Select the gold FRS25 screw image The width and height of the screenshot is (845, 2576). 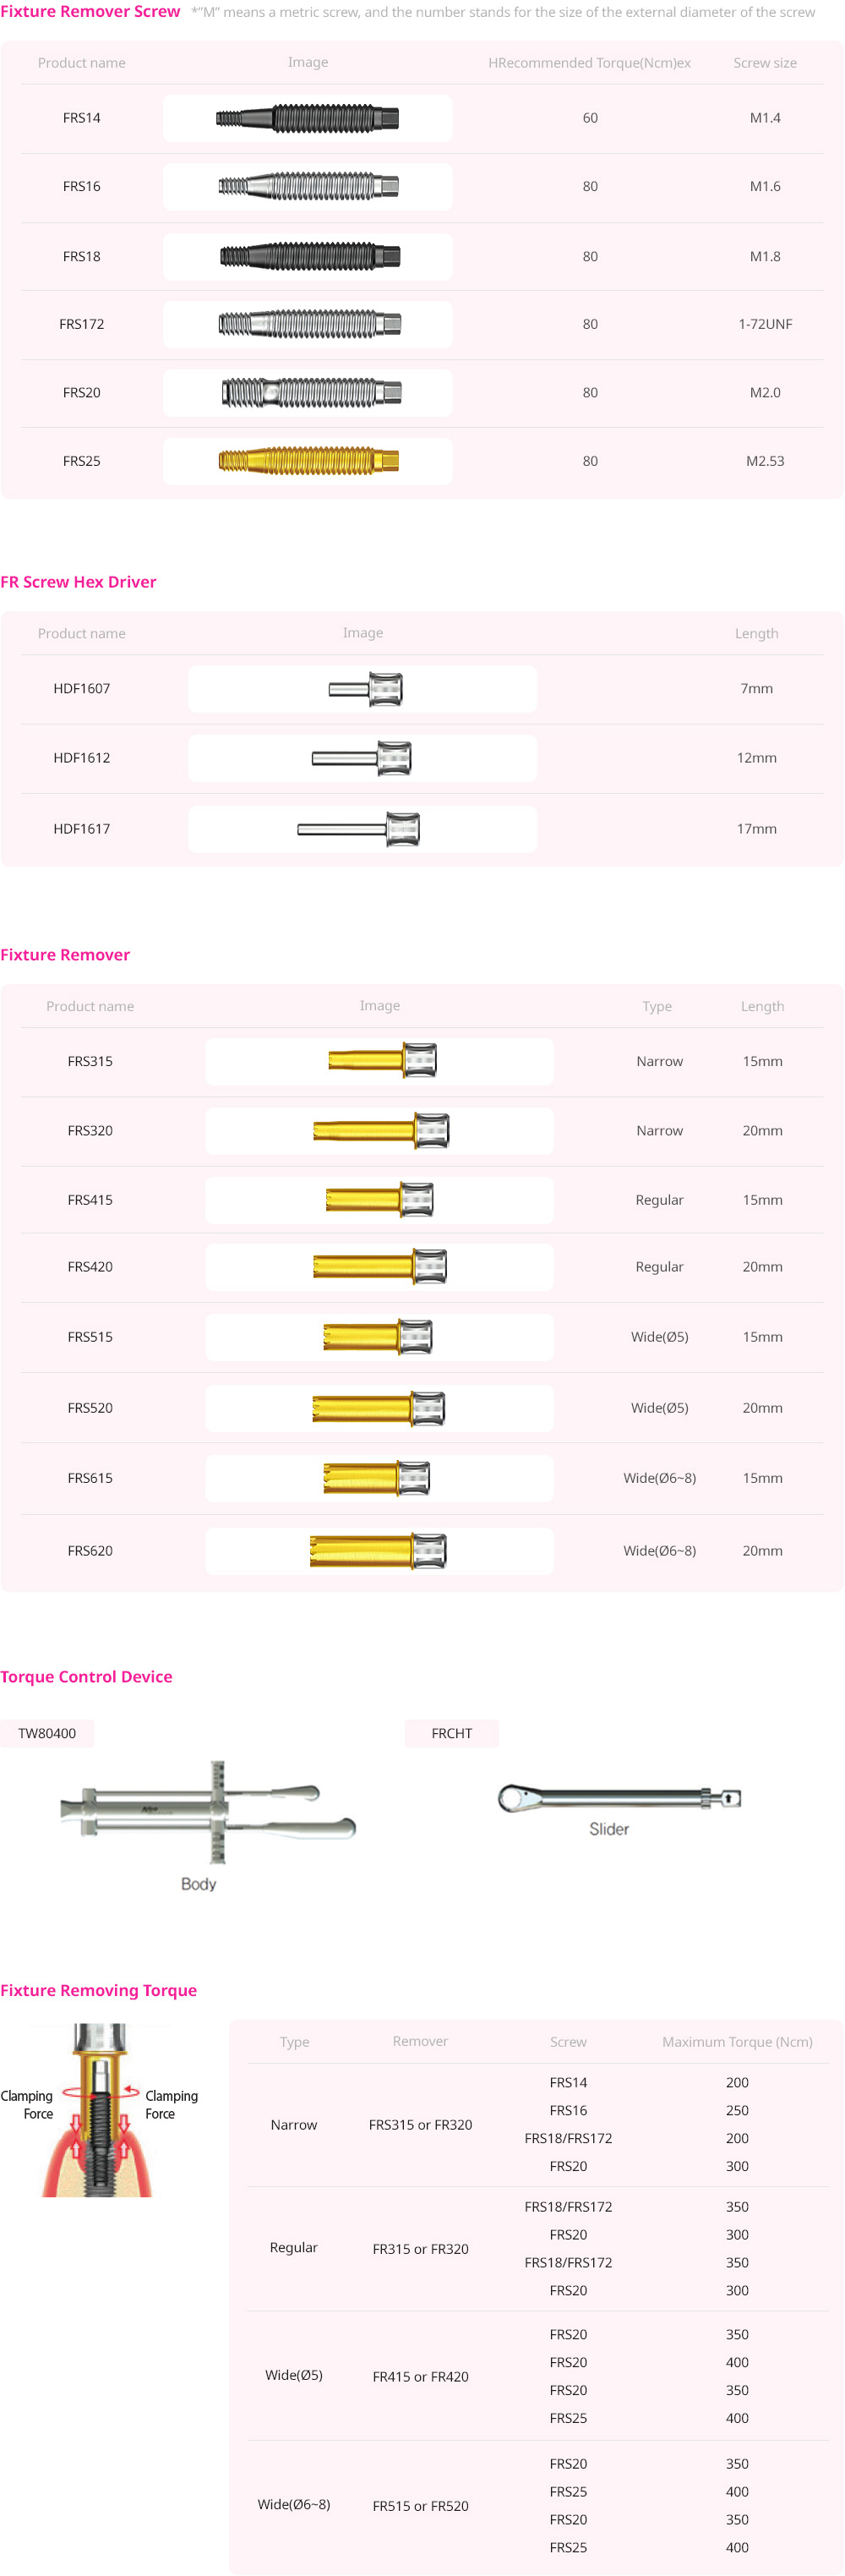click(x=308, y=461)
